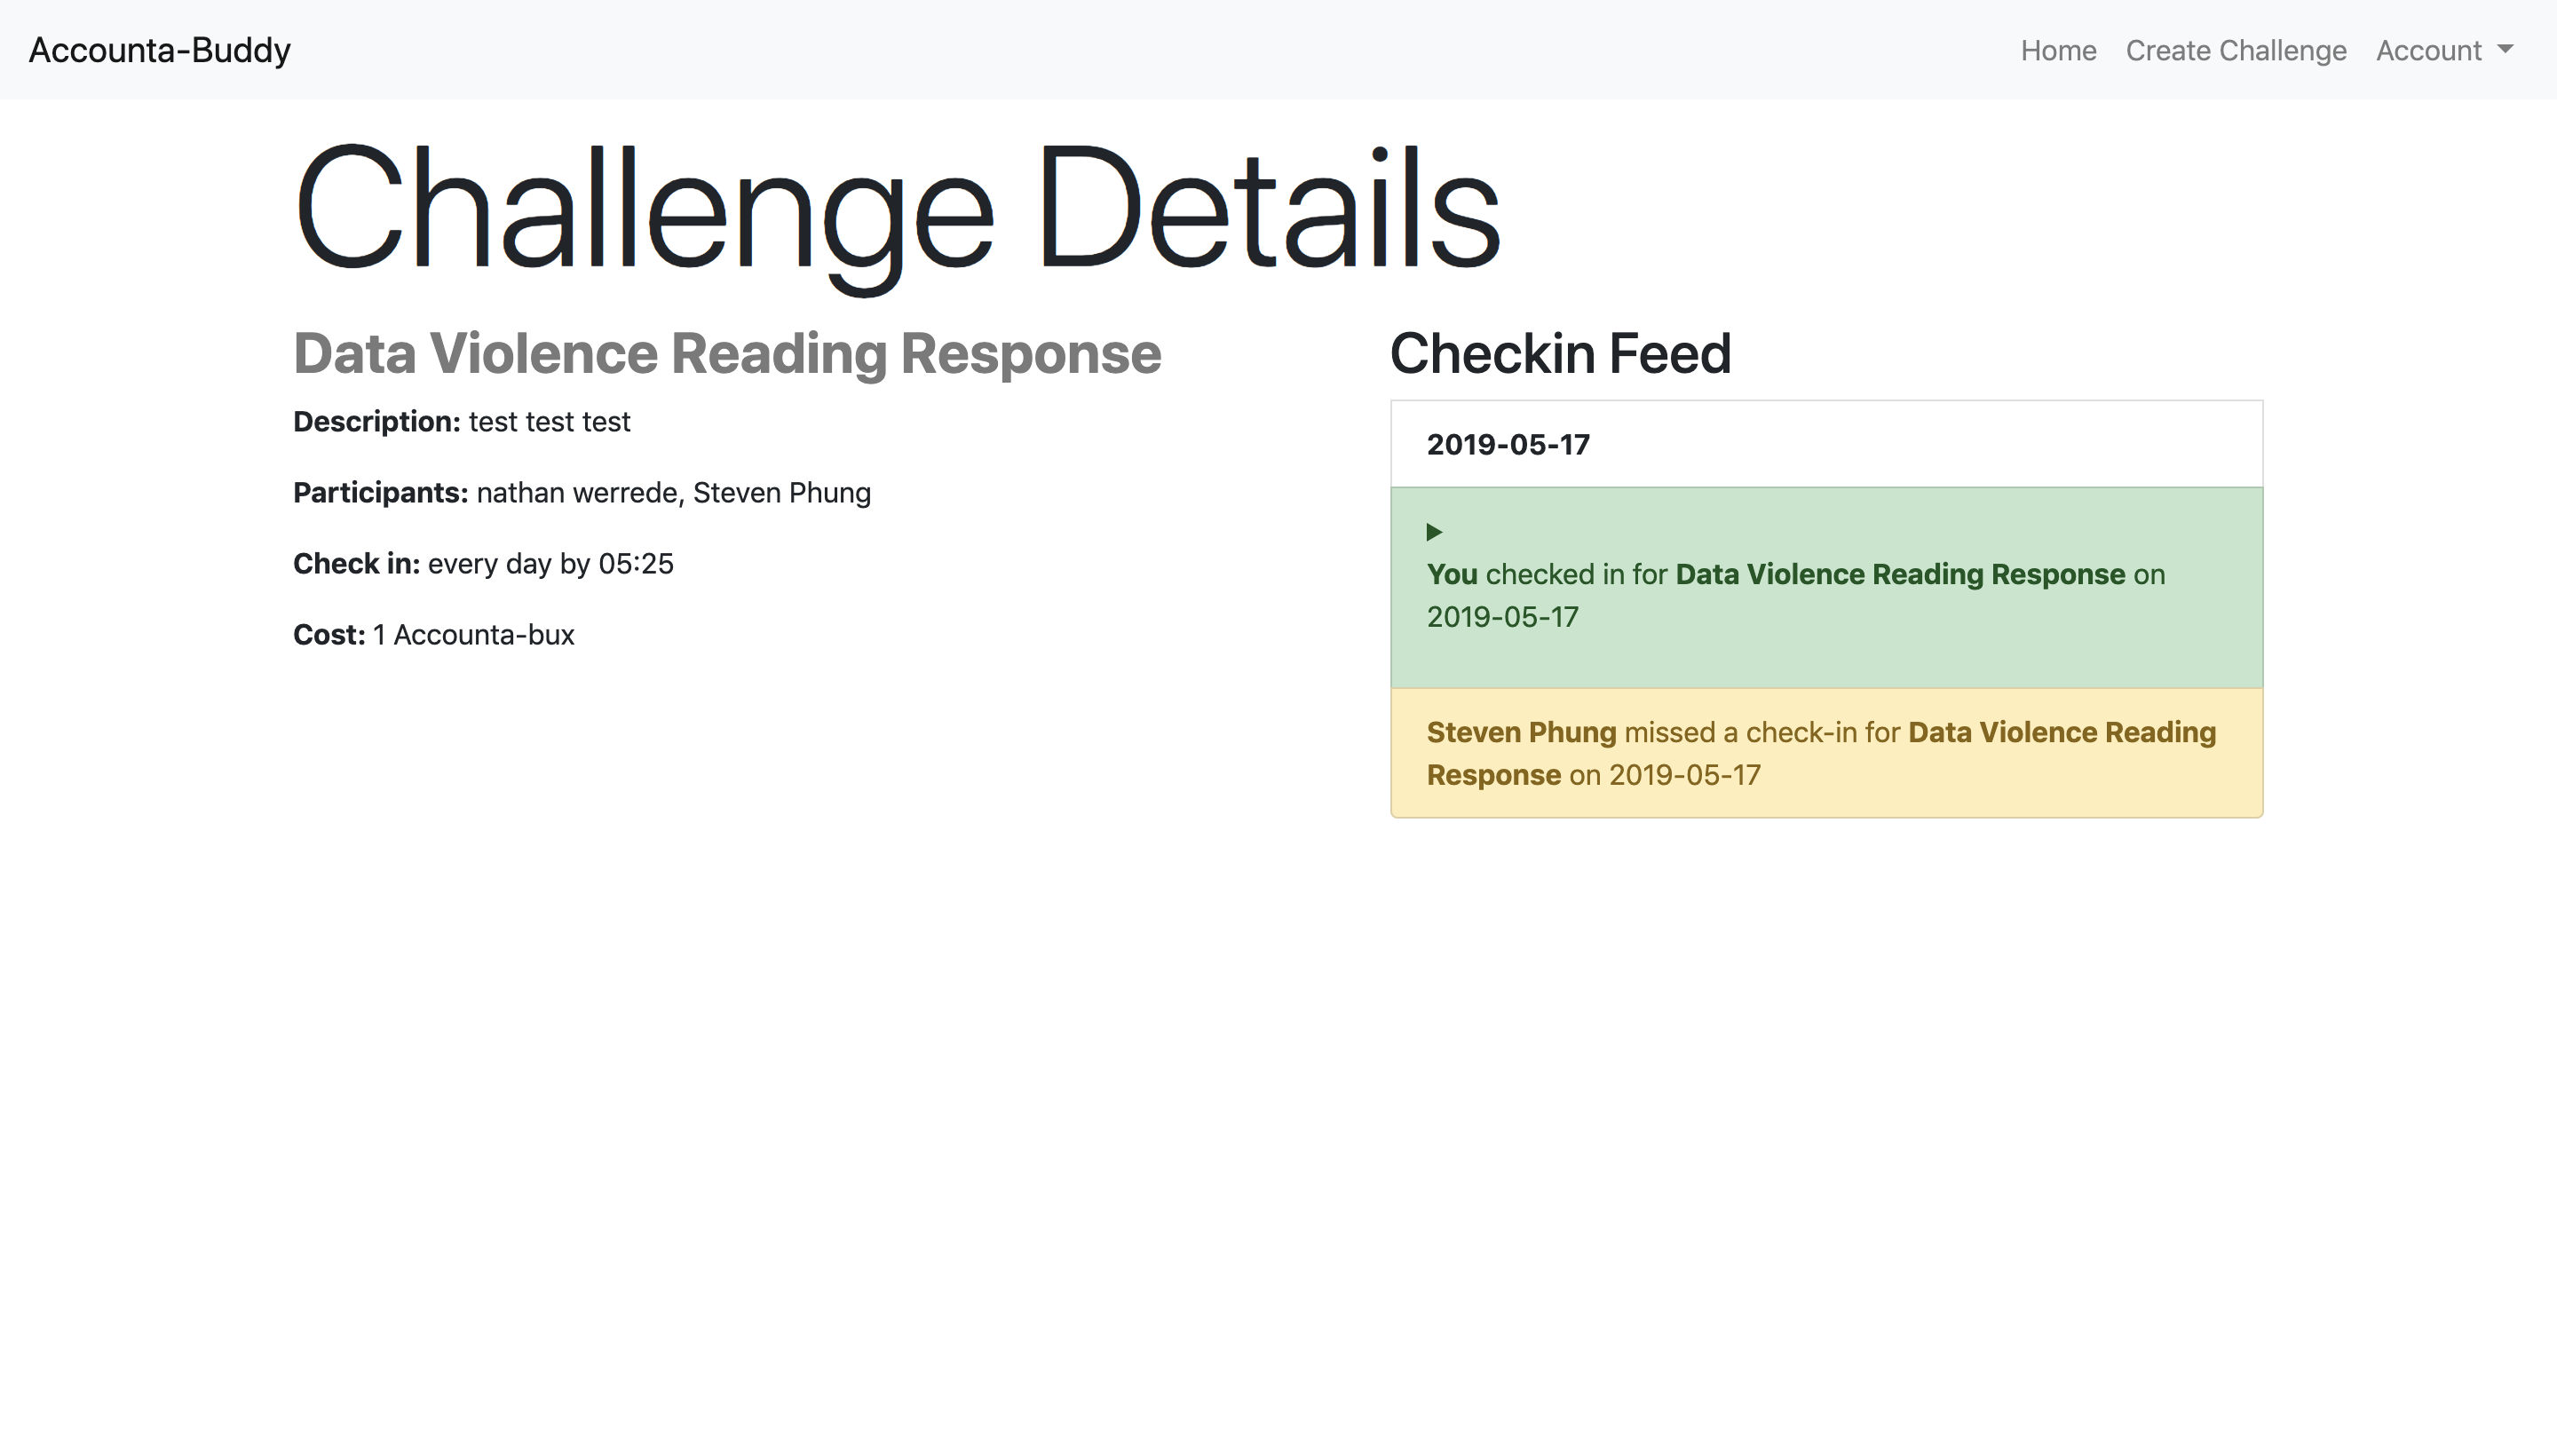Click challenge name in green feed entry

pyautogui.click(x=1900, y=575)
